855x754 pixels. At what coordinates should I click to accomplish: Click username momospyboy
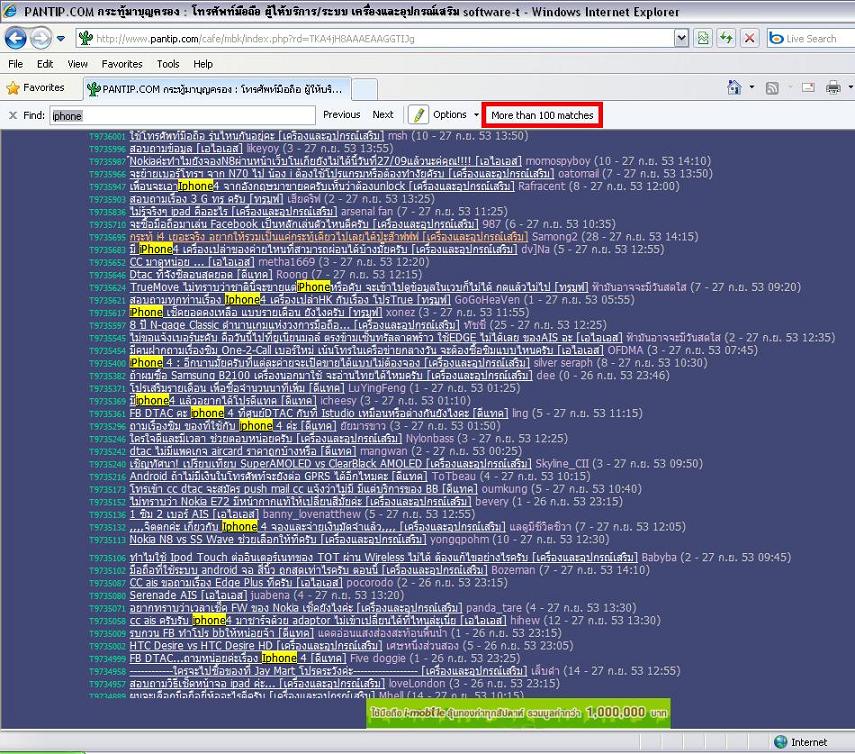tap(557, 161)
